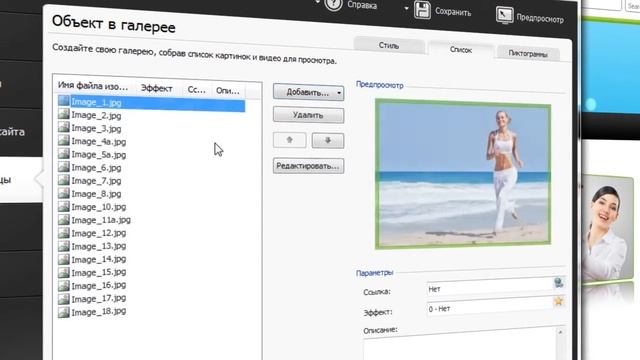Select Image_13.jpg in the list
640x360 pixels.
[x=99, y=246]
